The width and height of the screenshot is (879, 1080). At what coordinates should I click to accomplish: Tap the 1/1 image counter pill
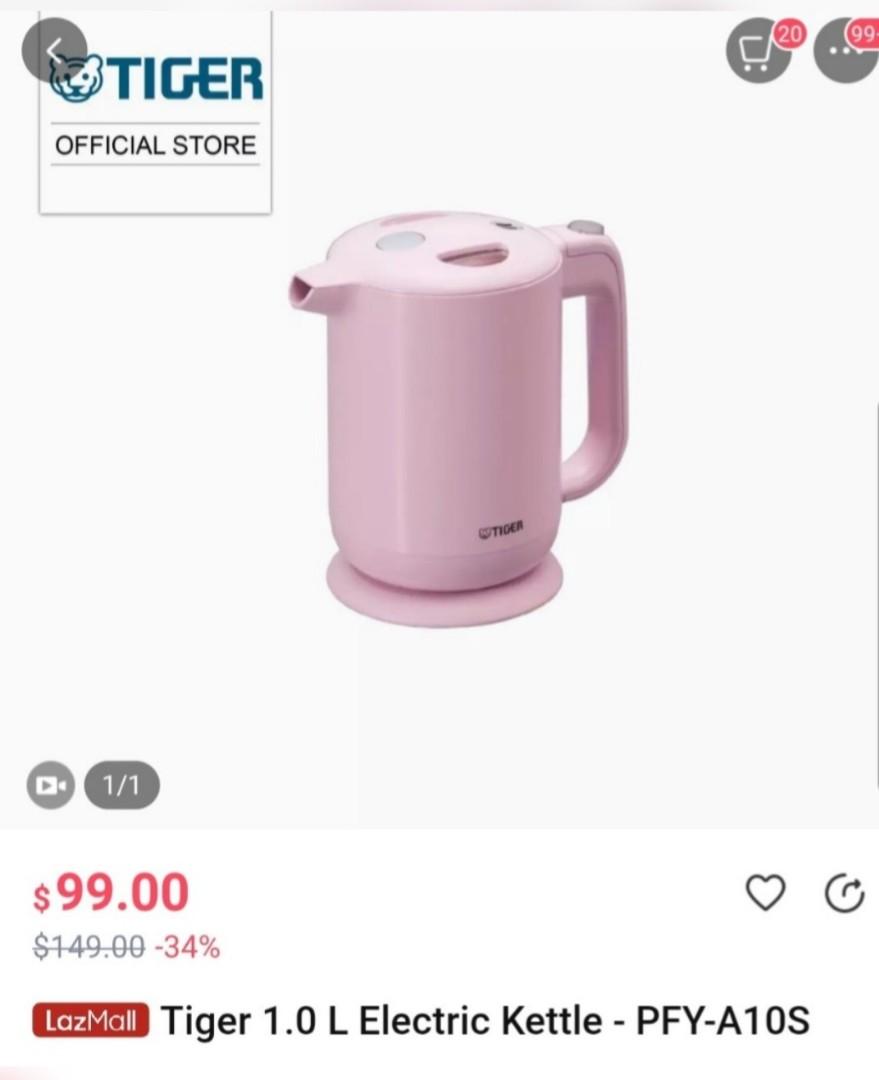122,785
